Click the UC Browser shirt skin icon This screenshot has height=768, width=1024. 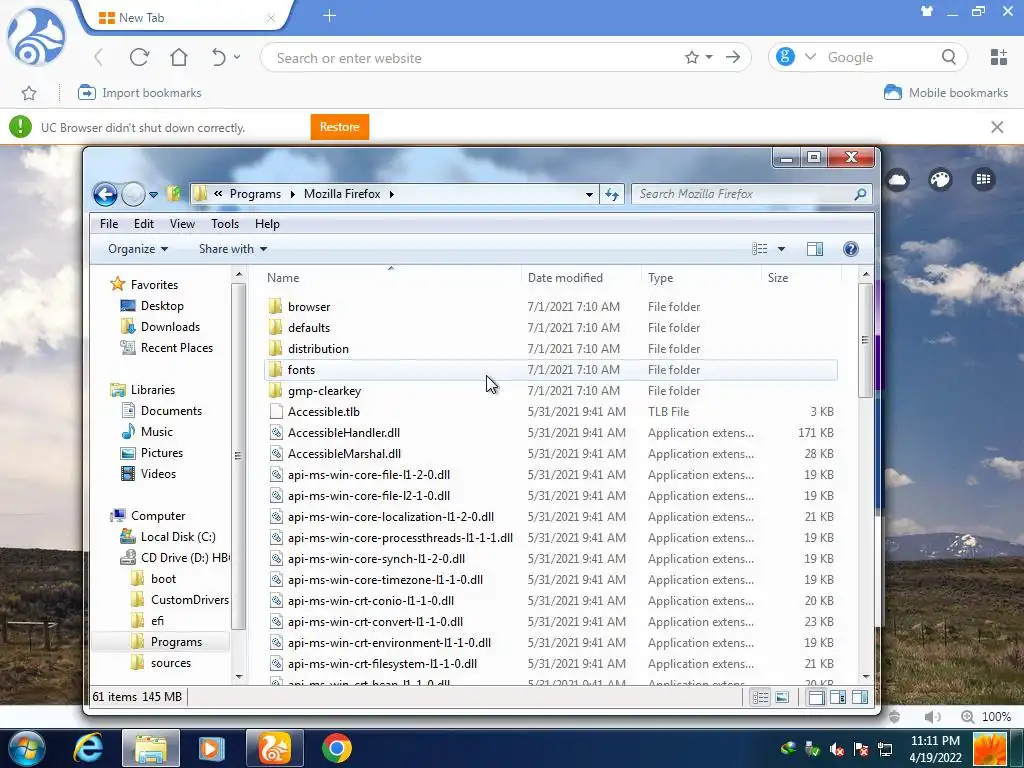[926, 11]
